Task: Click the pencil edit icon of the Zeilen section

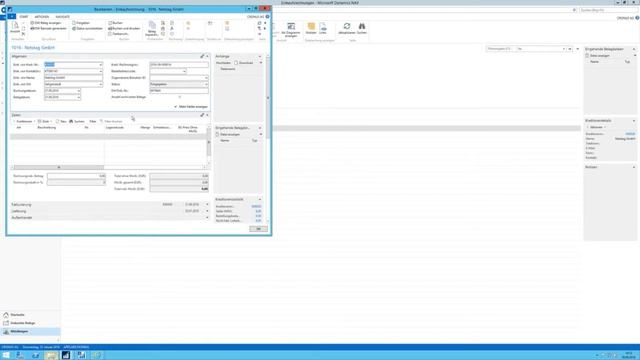Action: (202, 115)
